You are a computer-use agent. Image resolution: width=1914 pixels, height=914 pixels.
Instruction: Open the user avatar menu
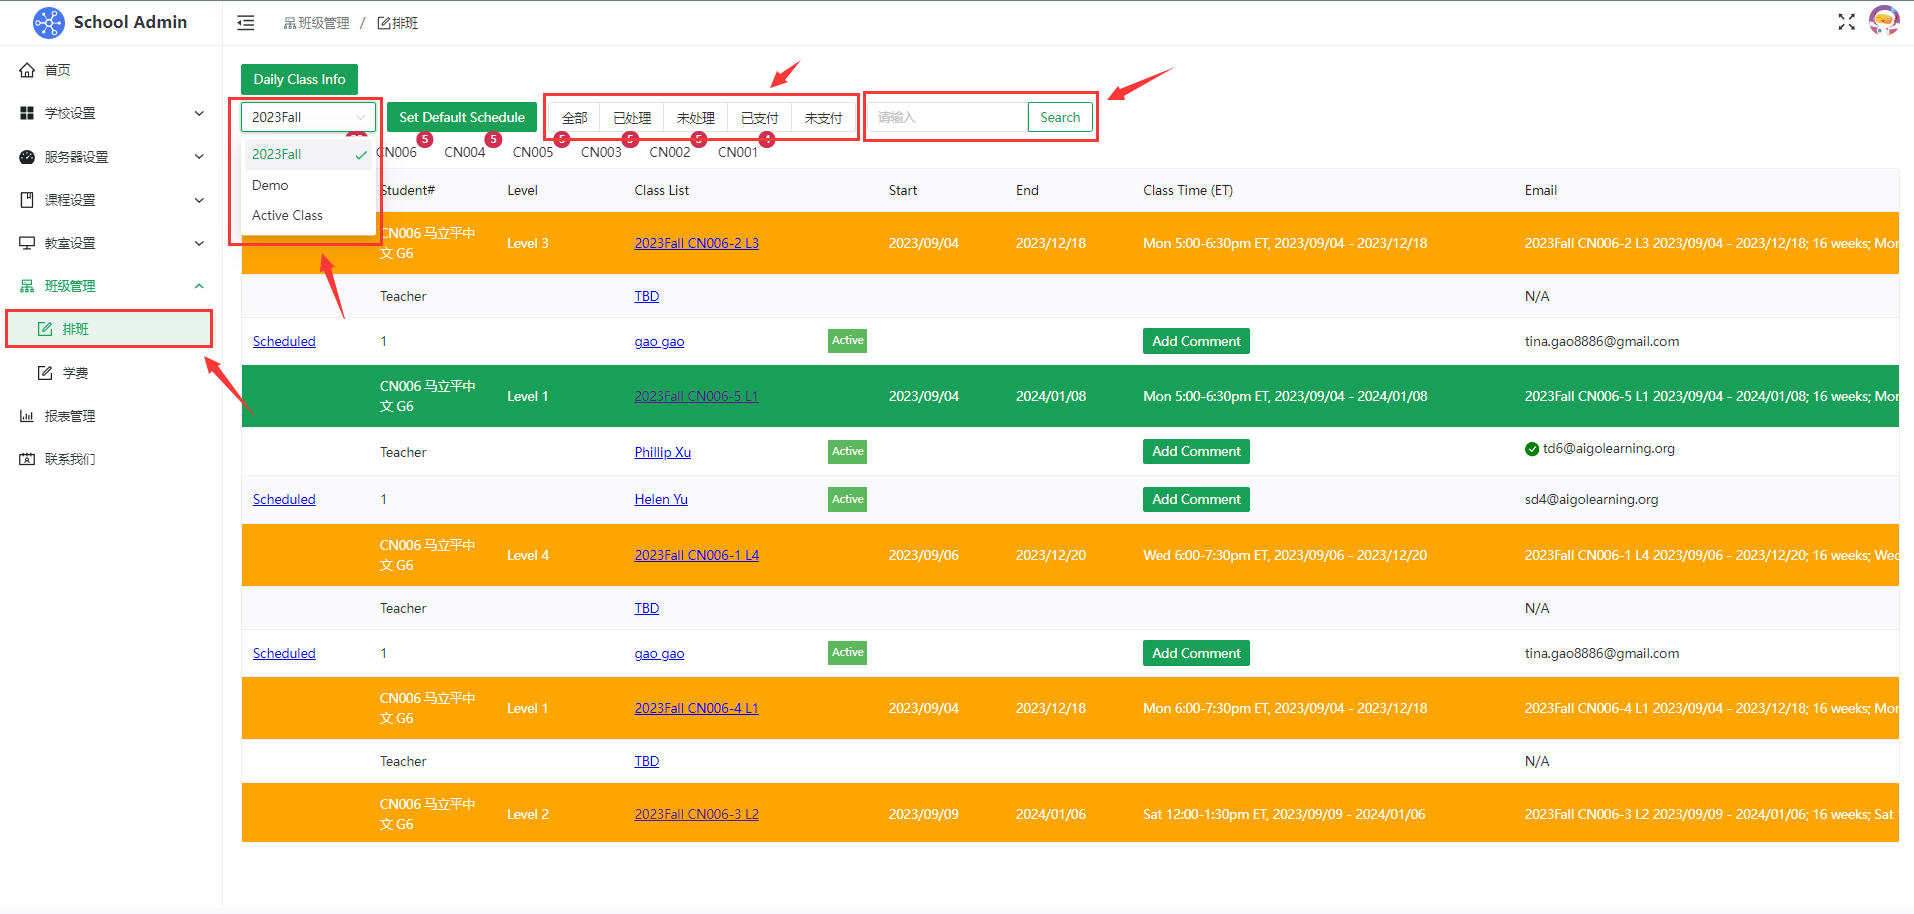(x=1883, y=21)
